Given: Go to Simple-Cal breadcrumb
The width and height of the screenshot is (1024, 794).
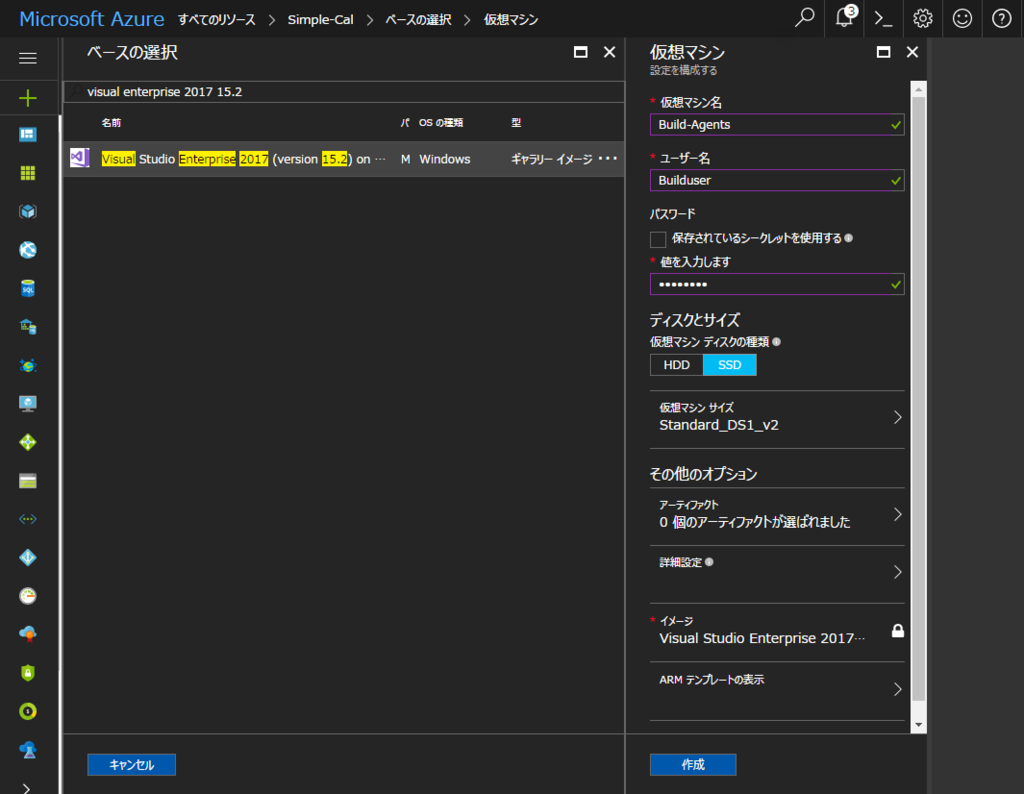Looking at the screenshot, I should (320, 20).
